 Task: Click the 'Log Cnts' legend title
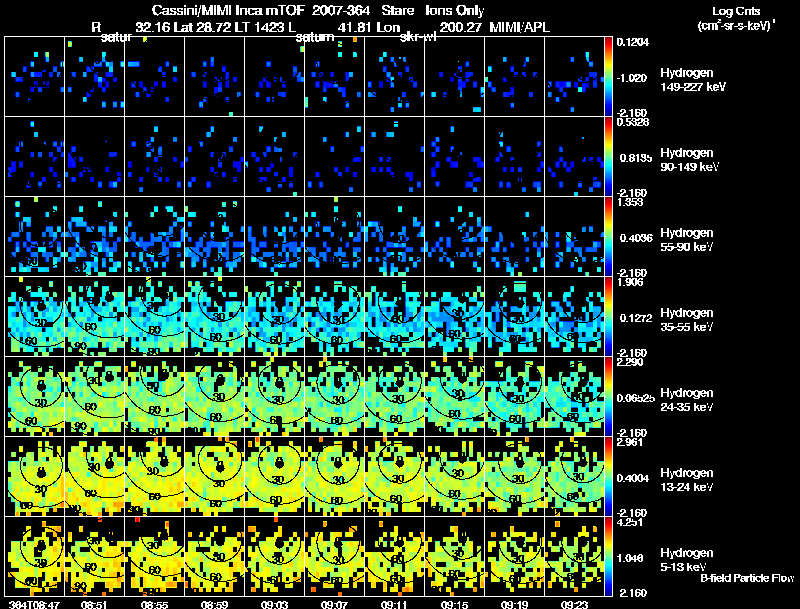[736, 11]
